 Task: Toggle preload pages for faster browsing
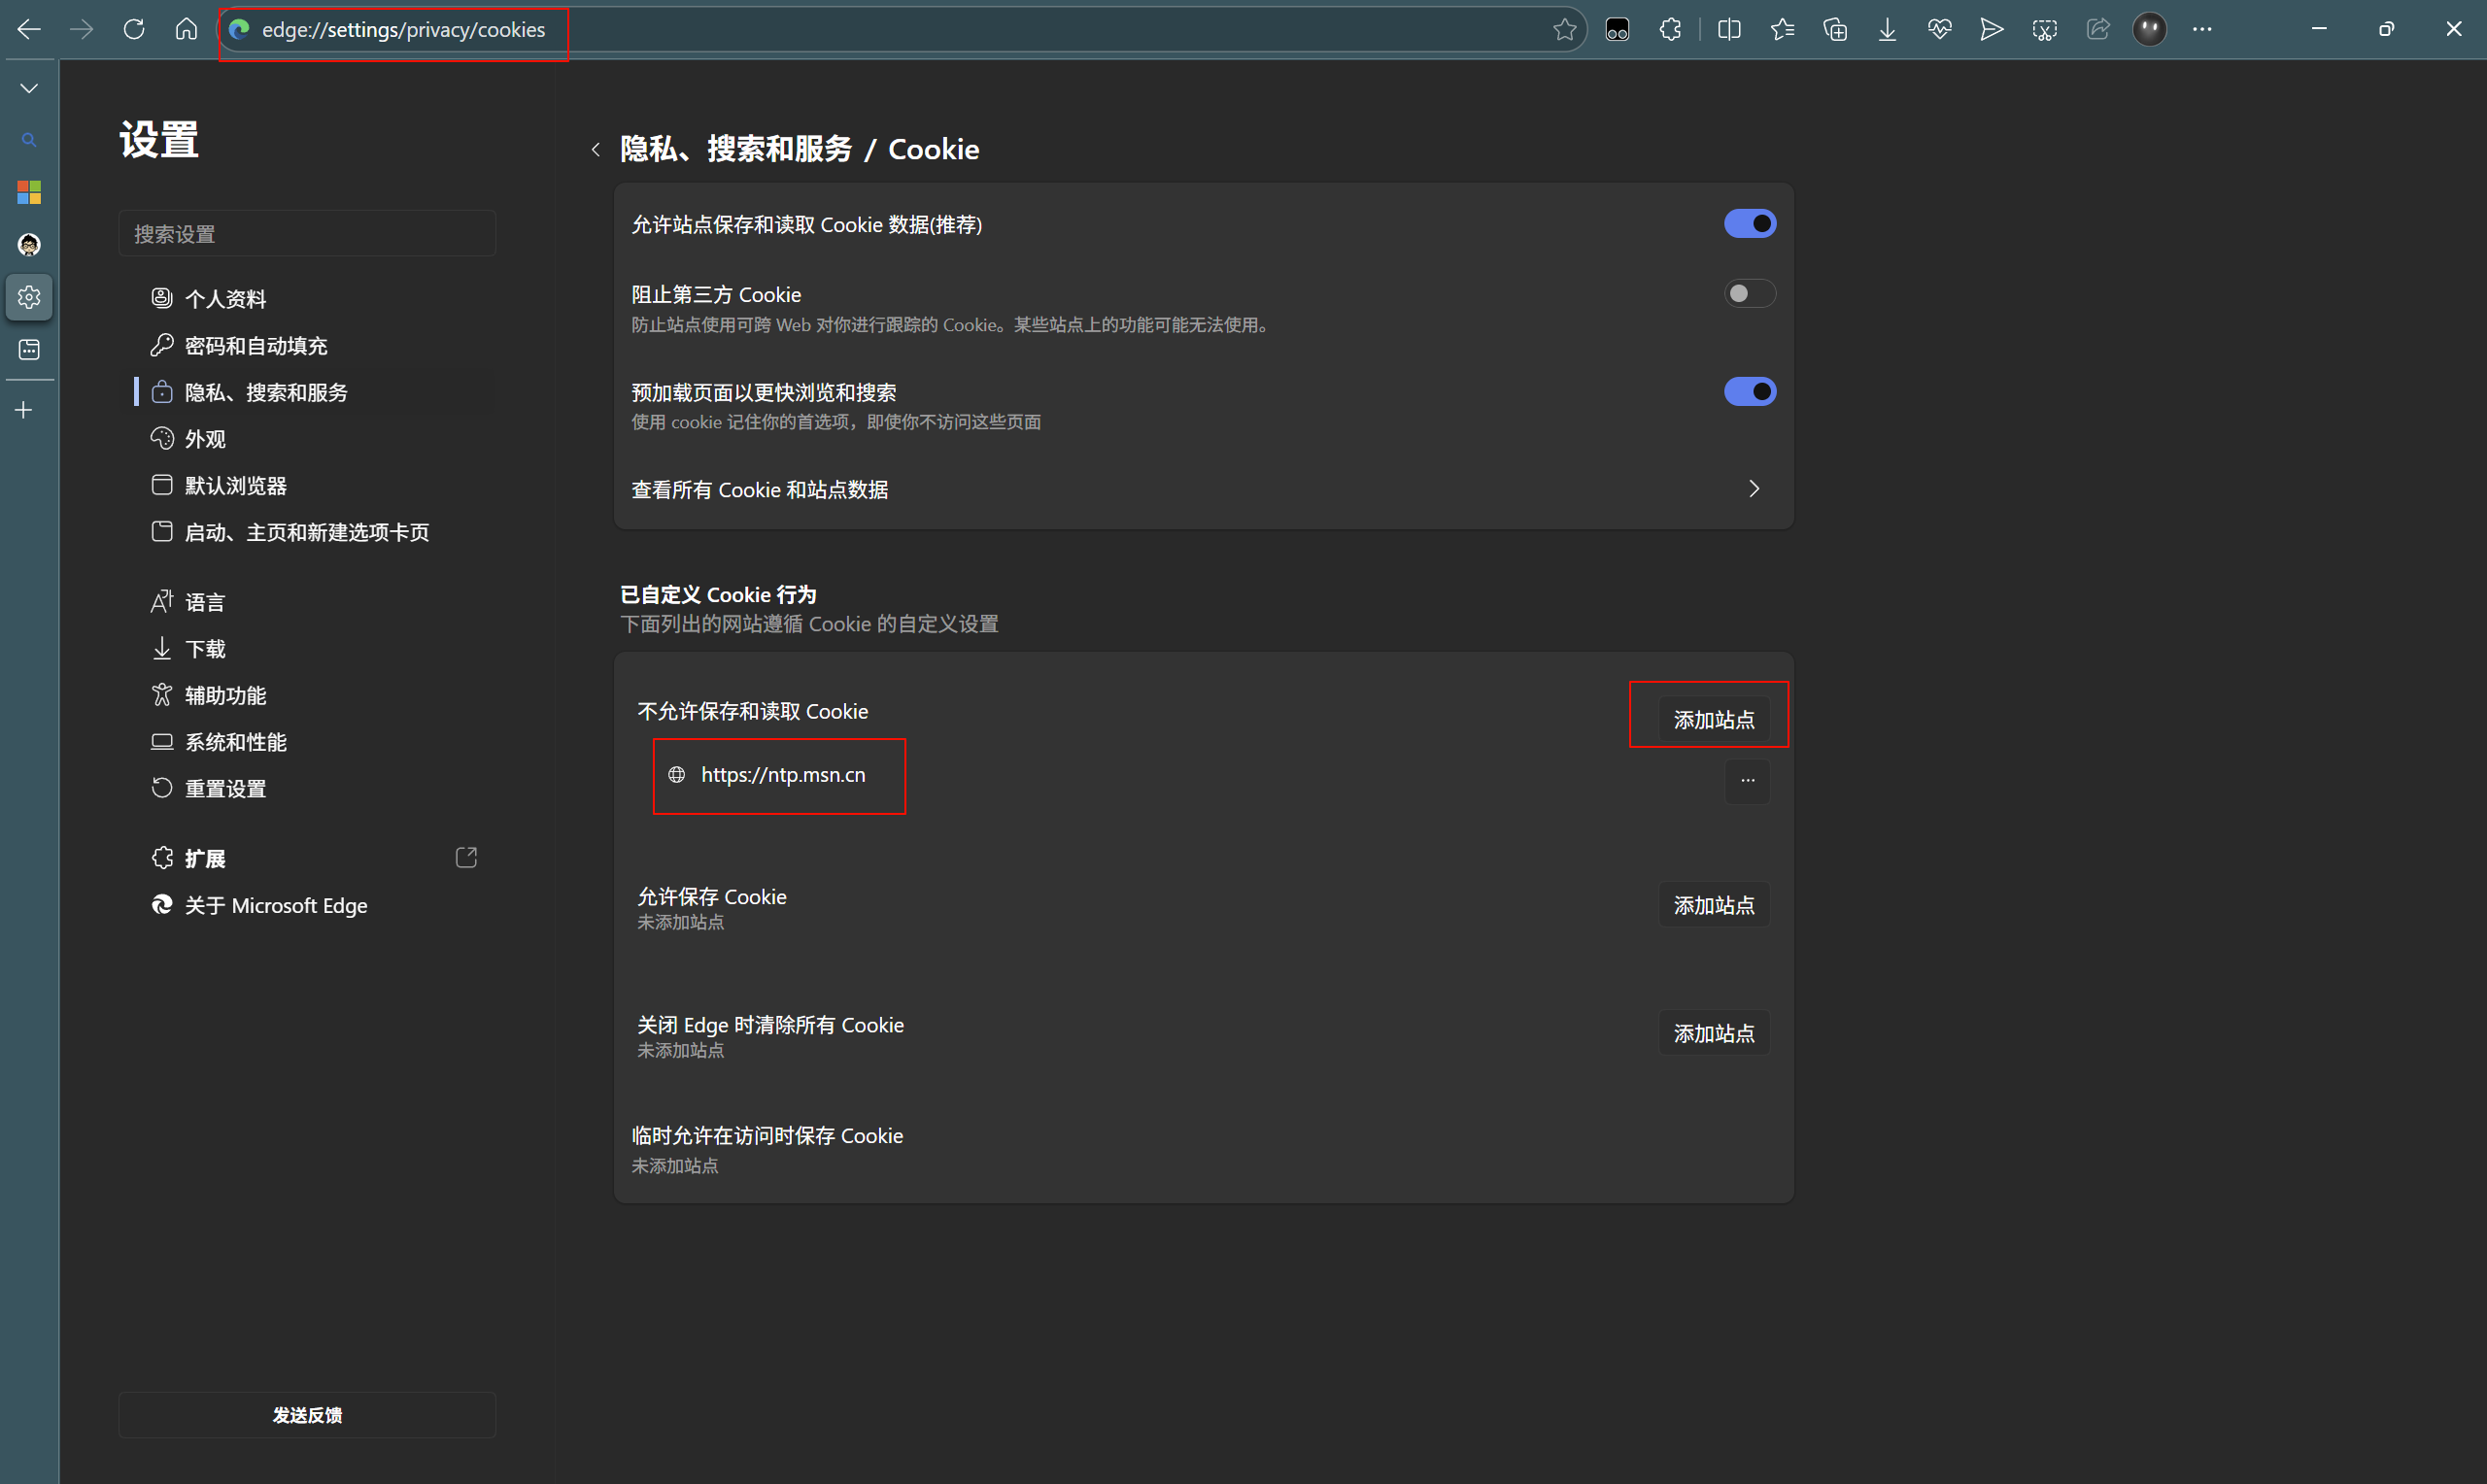[1750, 391]
